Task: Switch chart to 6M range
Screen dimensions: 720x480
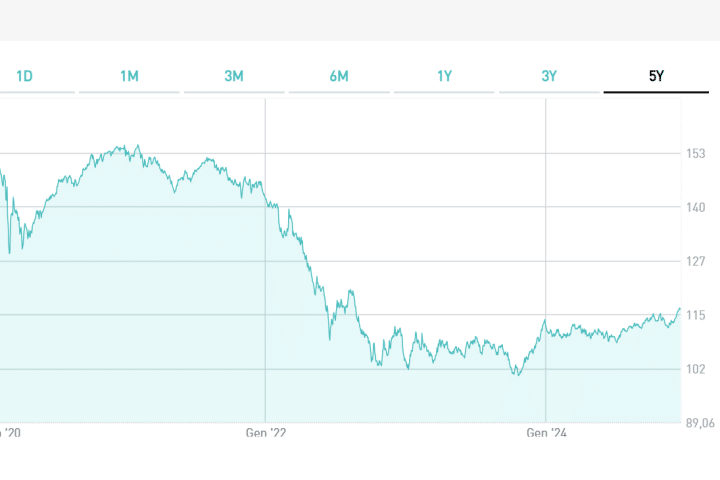Action: (x=339, y=76)
